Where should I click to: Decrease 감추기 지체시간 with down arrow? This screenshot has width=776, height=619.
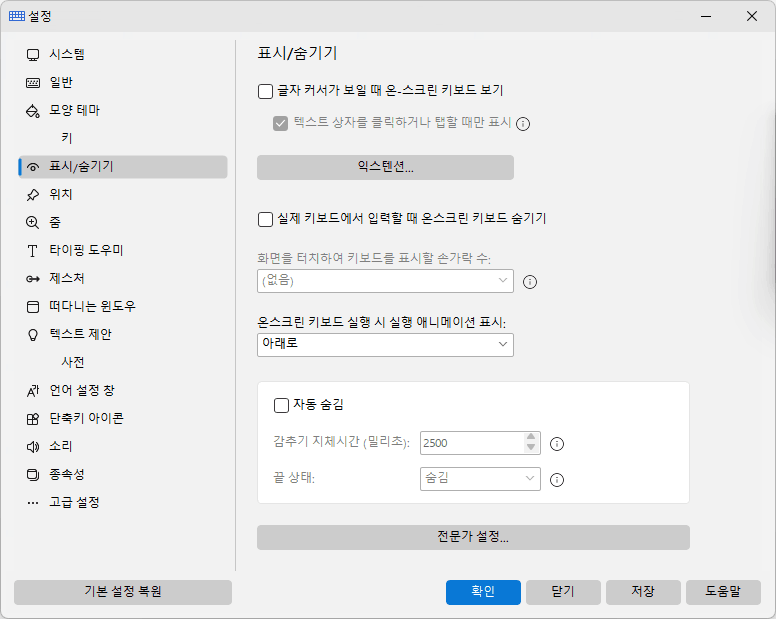531,448
